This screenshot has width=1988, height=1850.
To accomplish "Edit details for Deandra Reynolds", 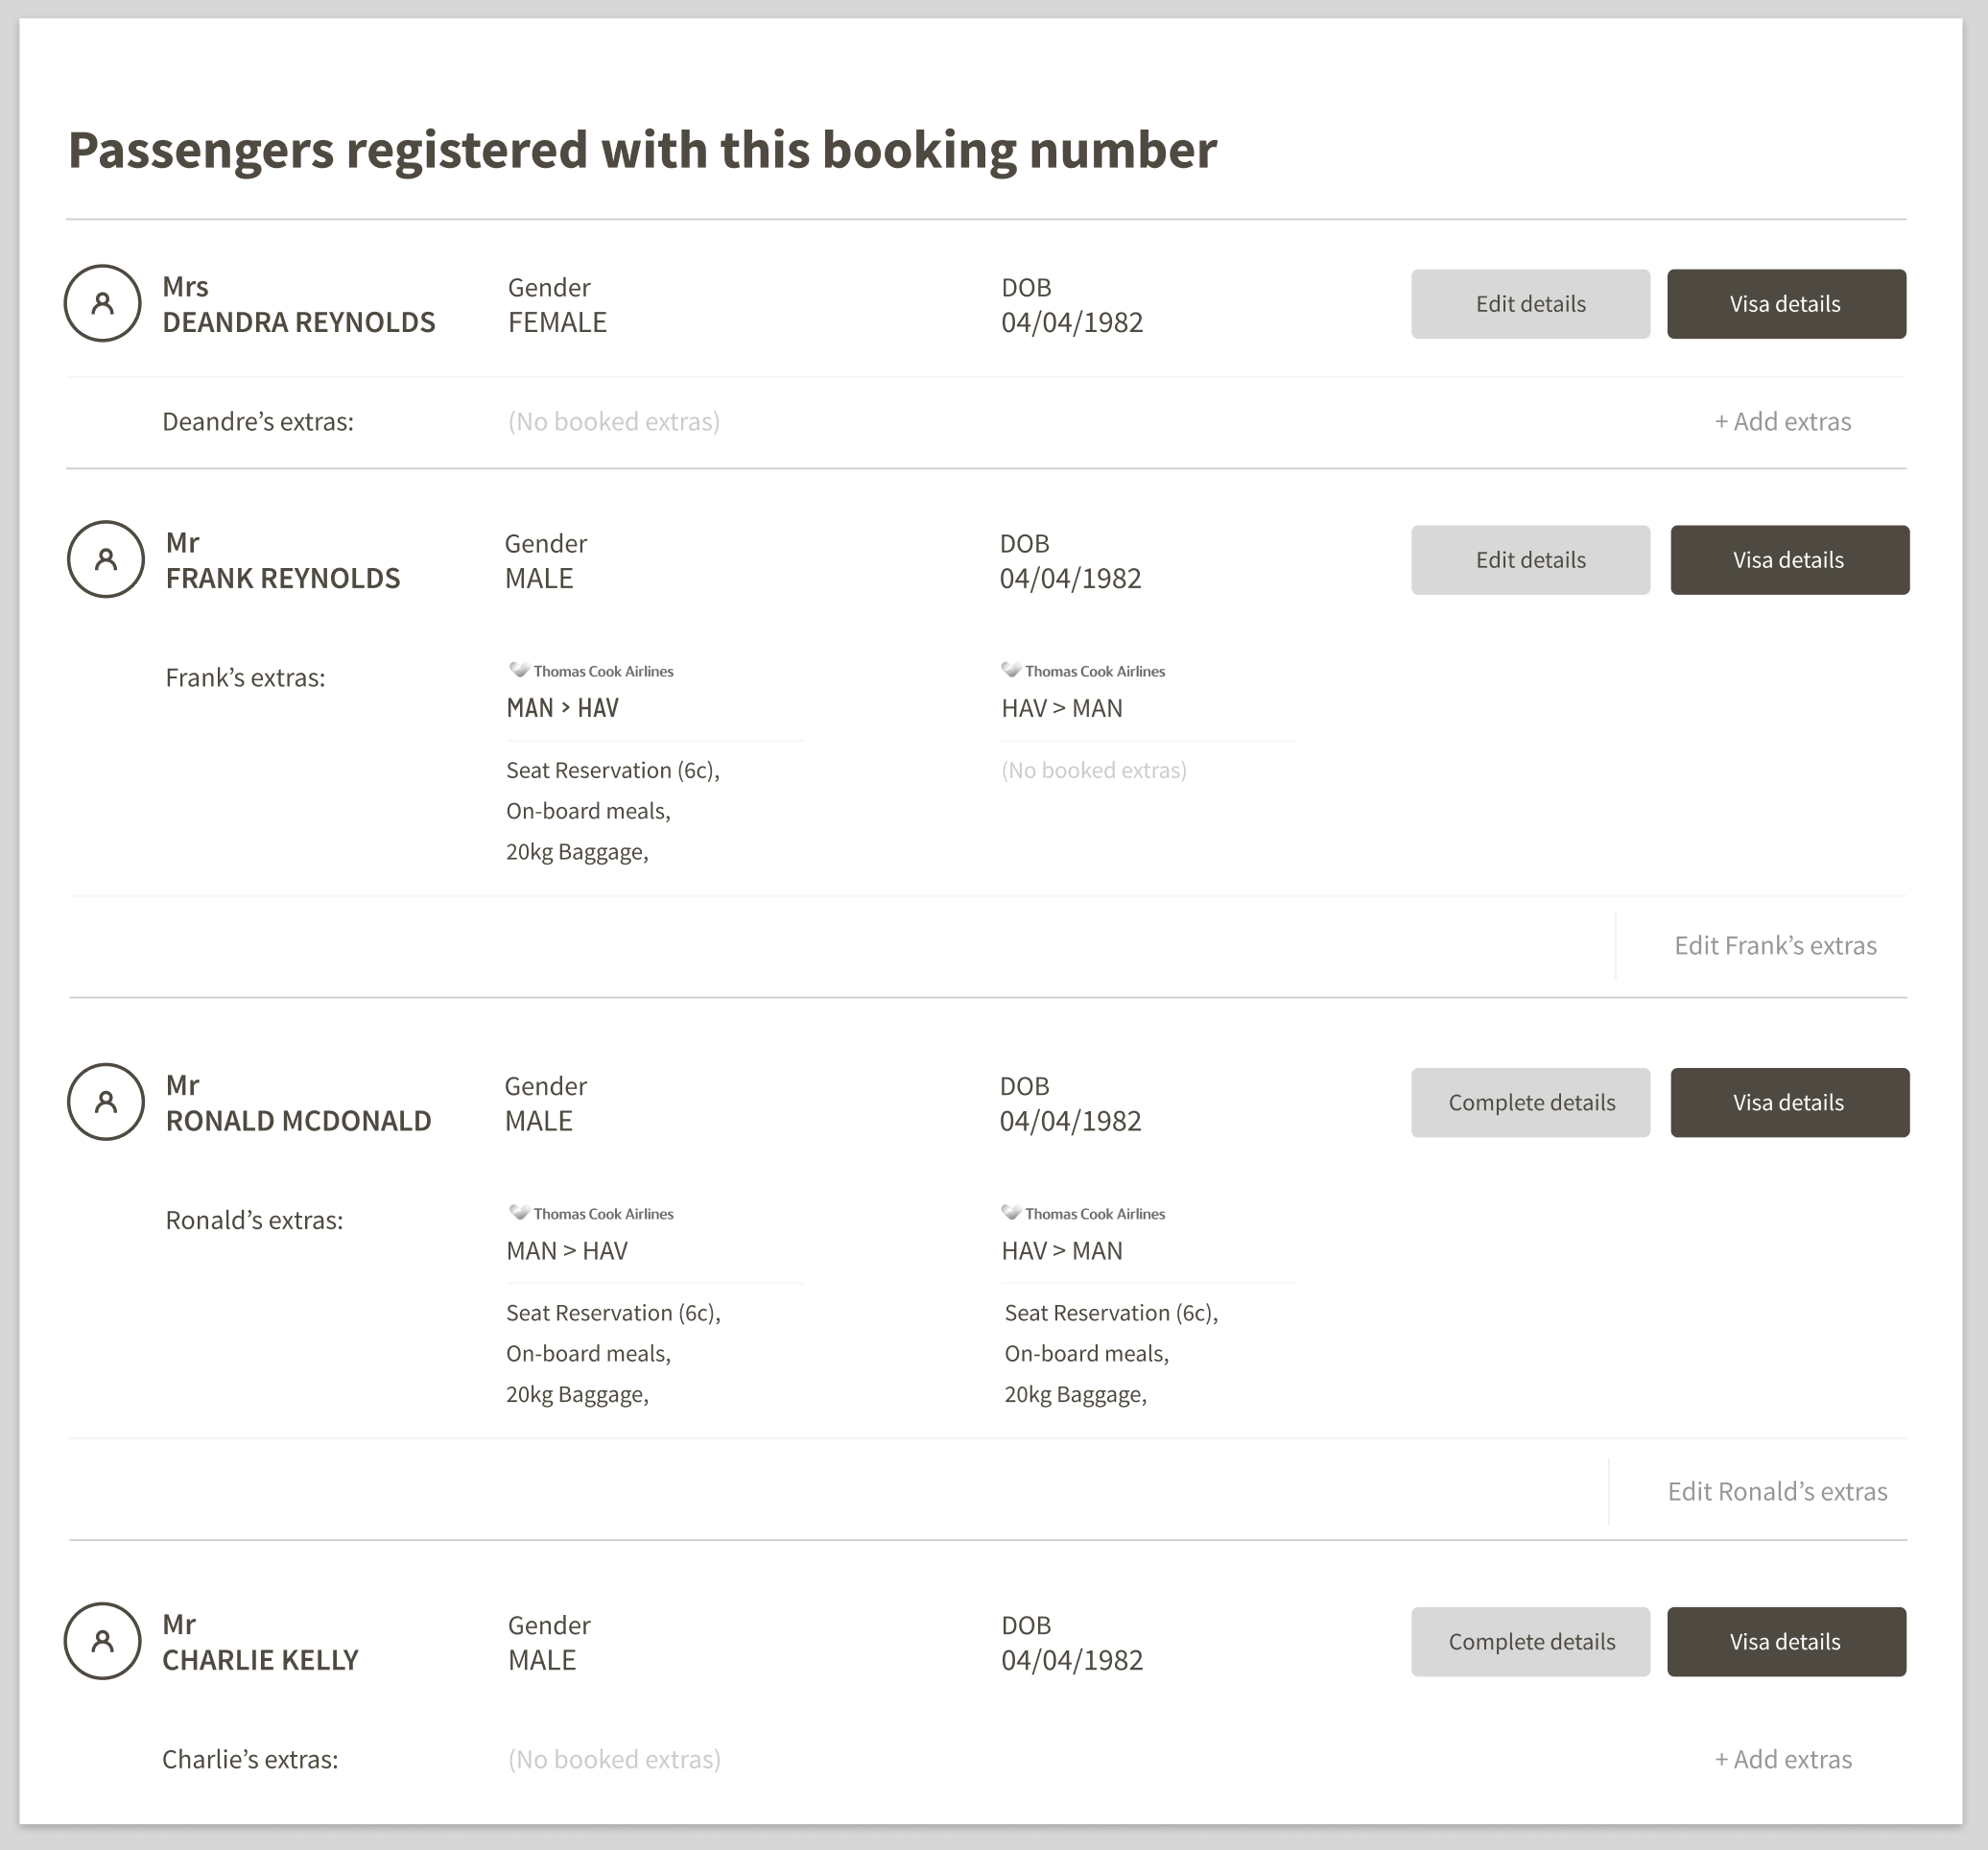I will tap(1530, 304).
